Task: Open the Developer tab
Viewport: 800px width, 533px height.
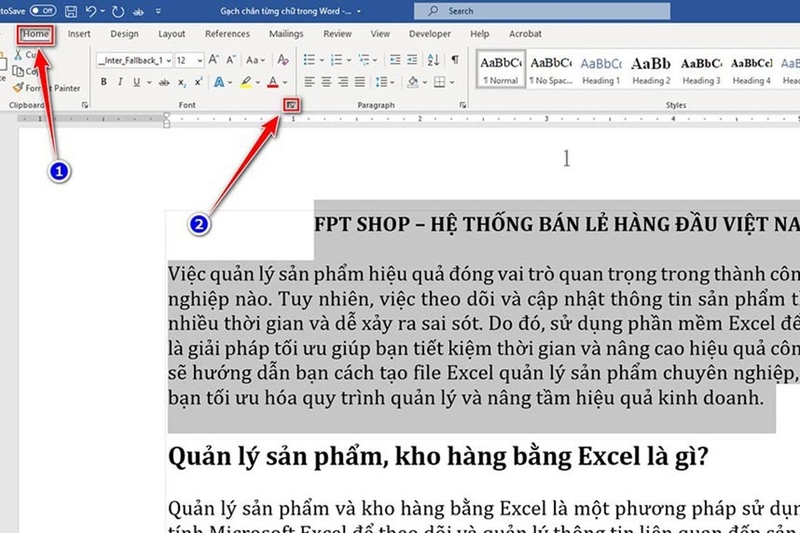Action: point(430,34)
